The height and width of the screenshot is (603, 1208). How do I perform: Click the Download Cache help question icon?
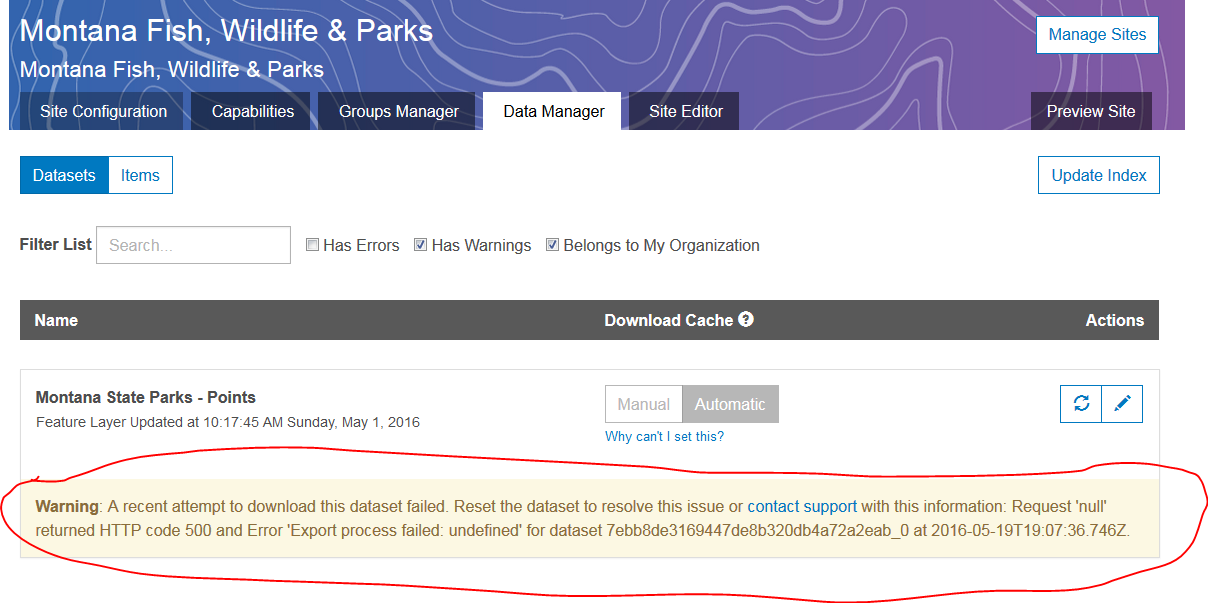coord(746,320)
